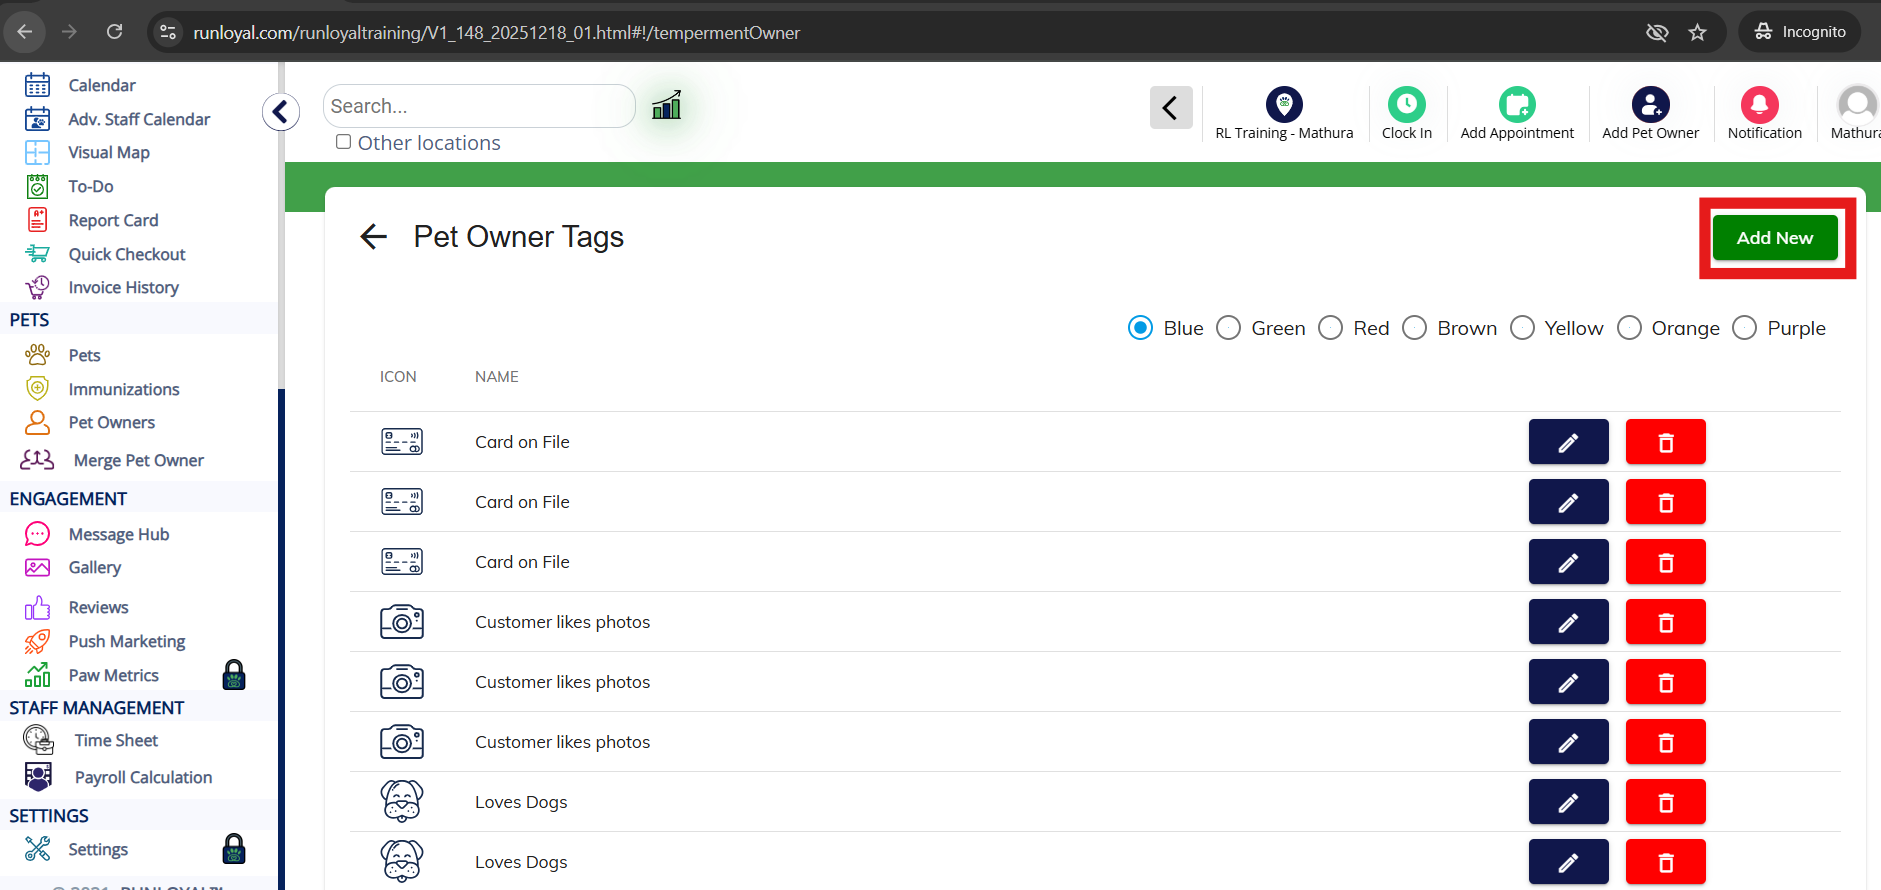Select the Purple radio button
This screenshot has height=890, width=1881.
(x=1744, y=328)
